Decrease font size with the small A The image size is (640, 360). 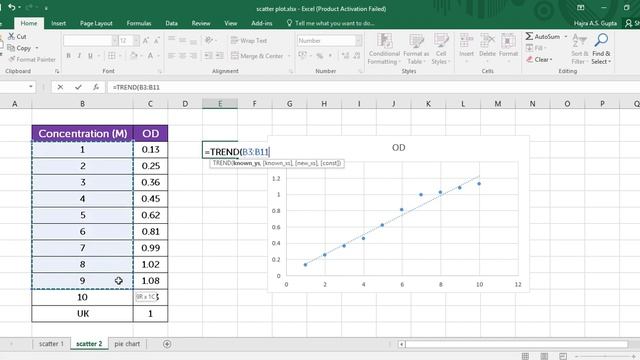coord(156,40)
